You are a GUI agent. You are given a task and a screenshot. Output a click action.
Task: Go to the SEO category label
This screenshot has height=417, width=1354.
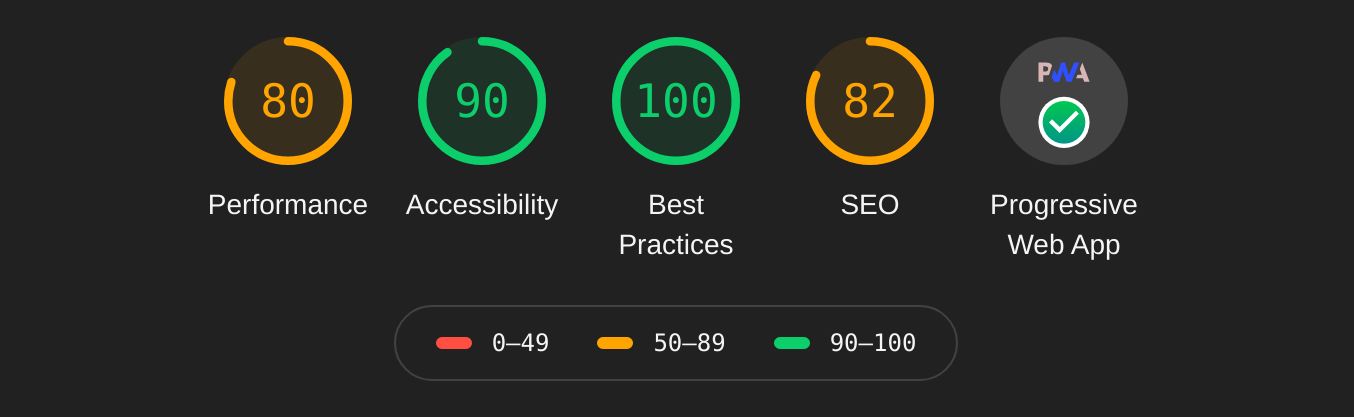click(x=870, y=205)
